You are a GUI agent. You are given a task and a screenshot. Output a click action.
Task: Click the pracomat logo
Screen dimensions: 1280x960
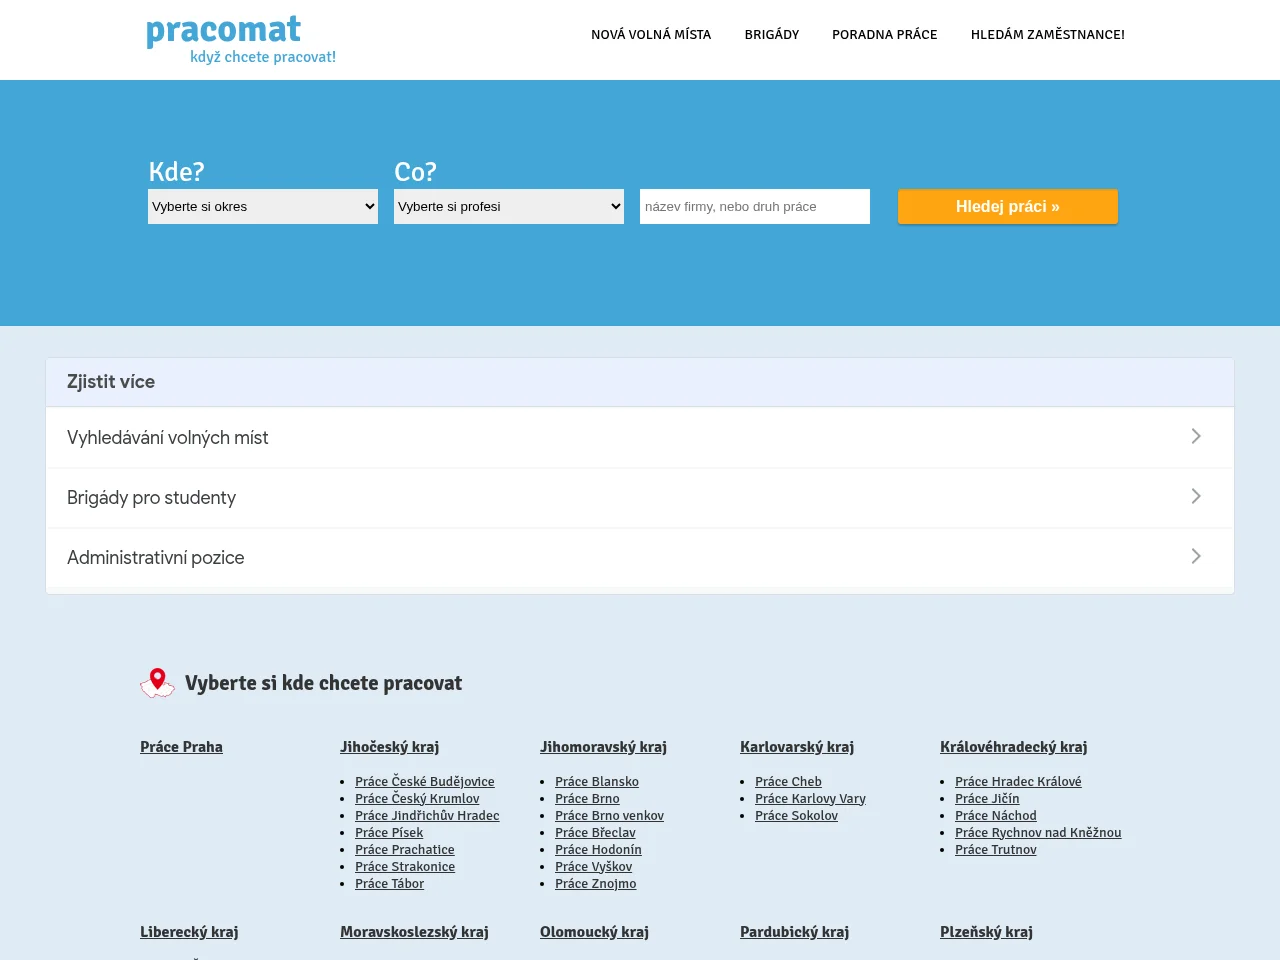pos(241,40)
